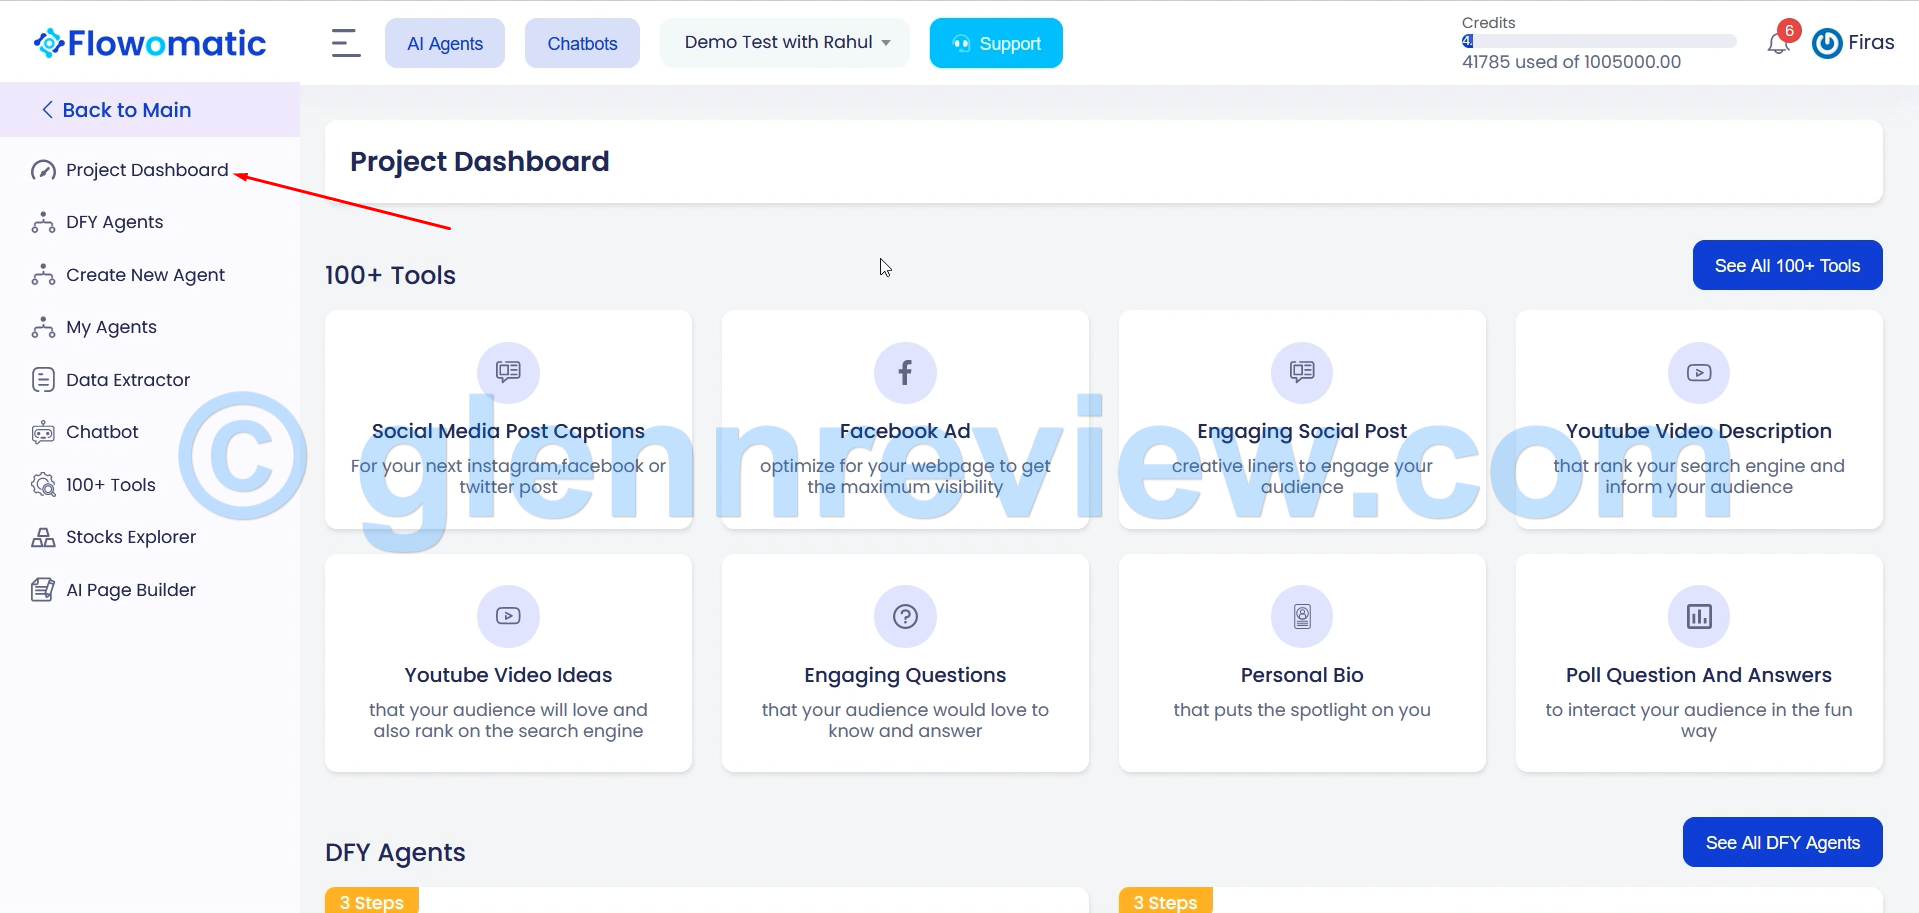1919x913 pixels.
Task: Click the Stocks Explorer sidebar icon
Action: (x=43, y=537)
